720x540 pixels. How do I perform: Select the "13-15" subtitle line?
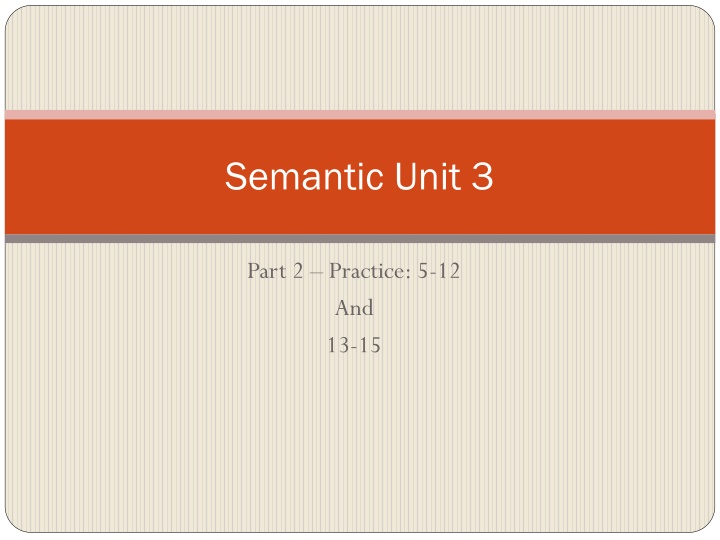coord(354,345)
